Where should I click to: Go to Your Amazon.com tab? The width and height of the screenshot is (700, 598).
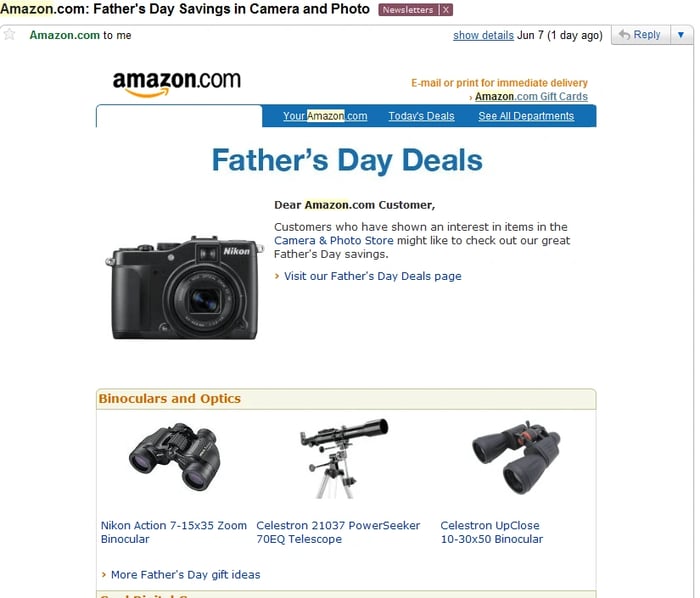pyautogui.click(x=324, y=116)
